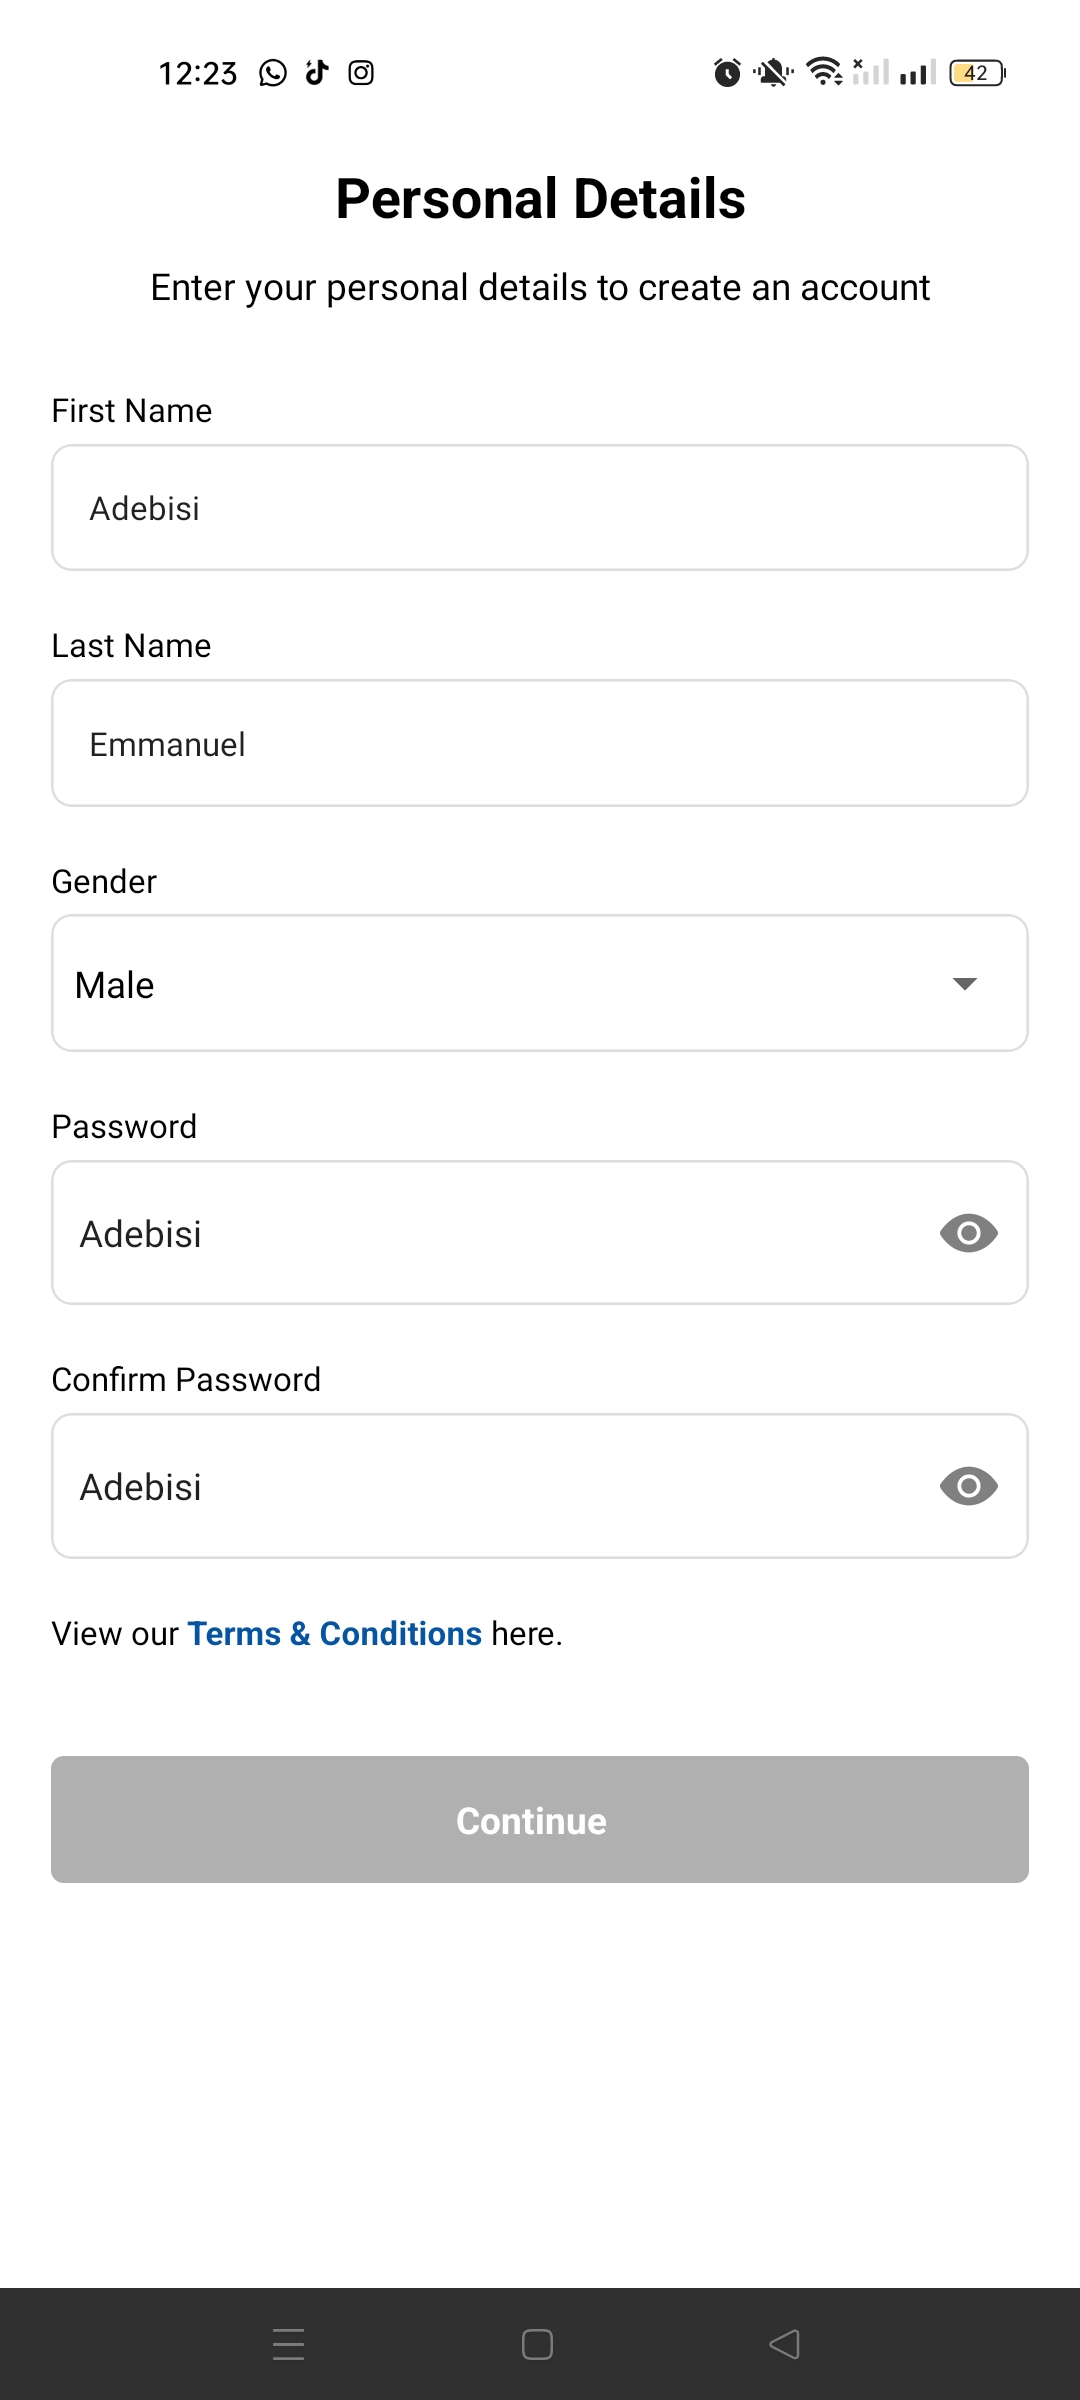Toggle Confirm Password visibility eye
This screenshot has height=2400, width=1080.
pos(968,1486)
